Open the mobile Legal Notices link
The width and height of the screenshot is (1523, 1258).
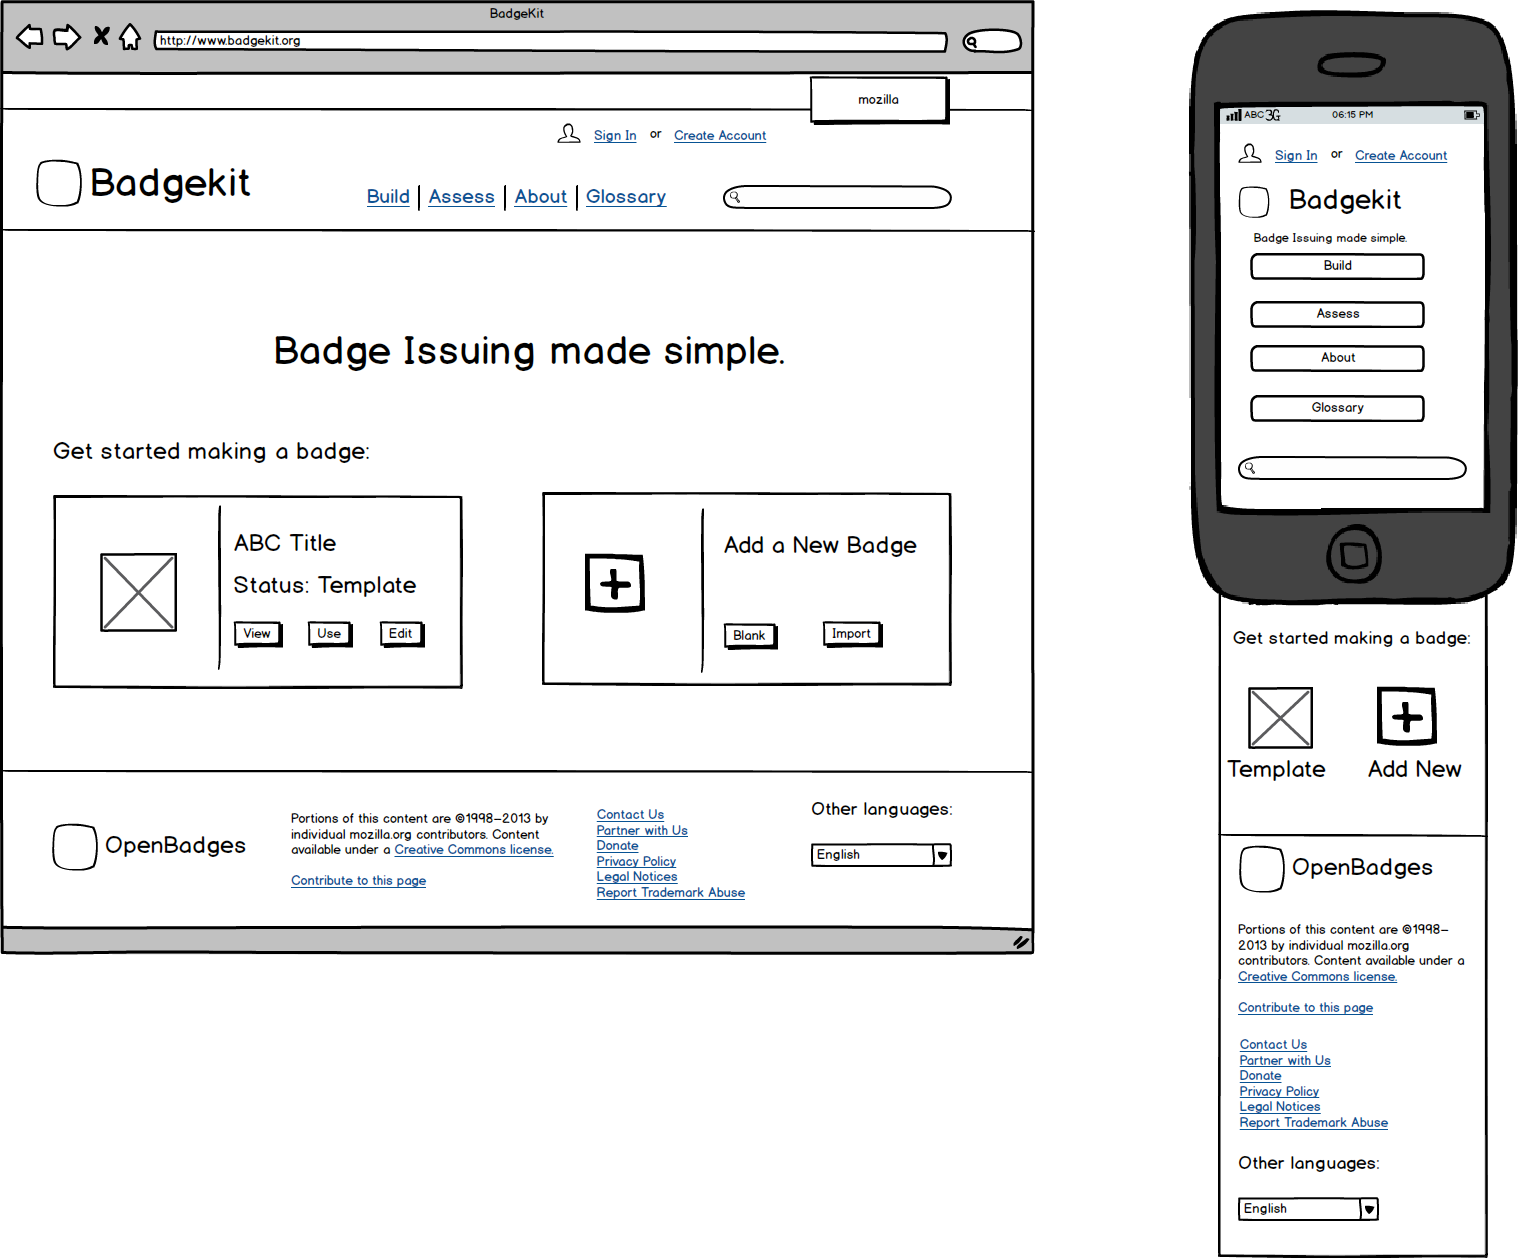pos(1280,1107)
